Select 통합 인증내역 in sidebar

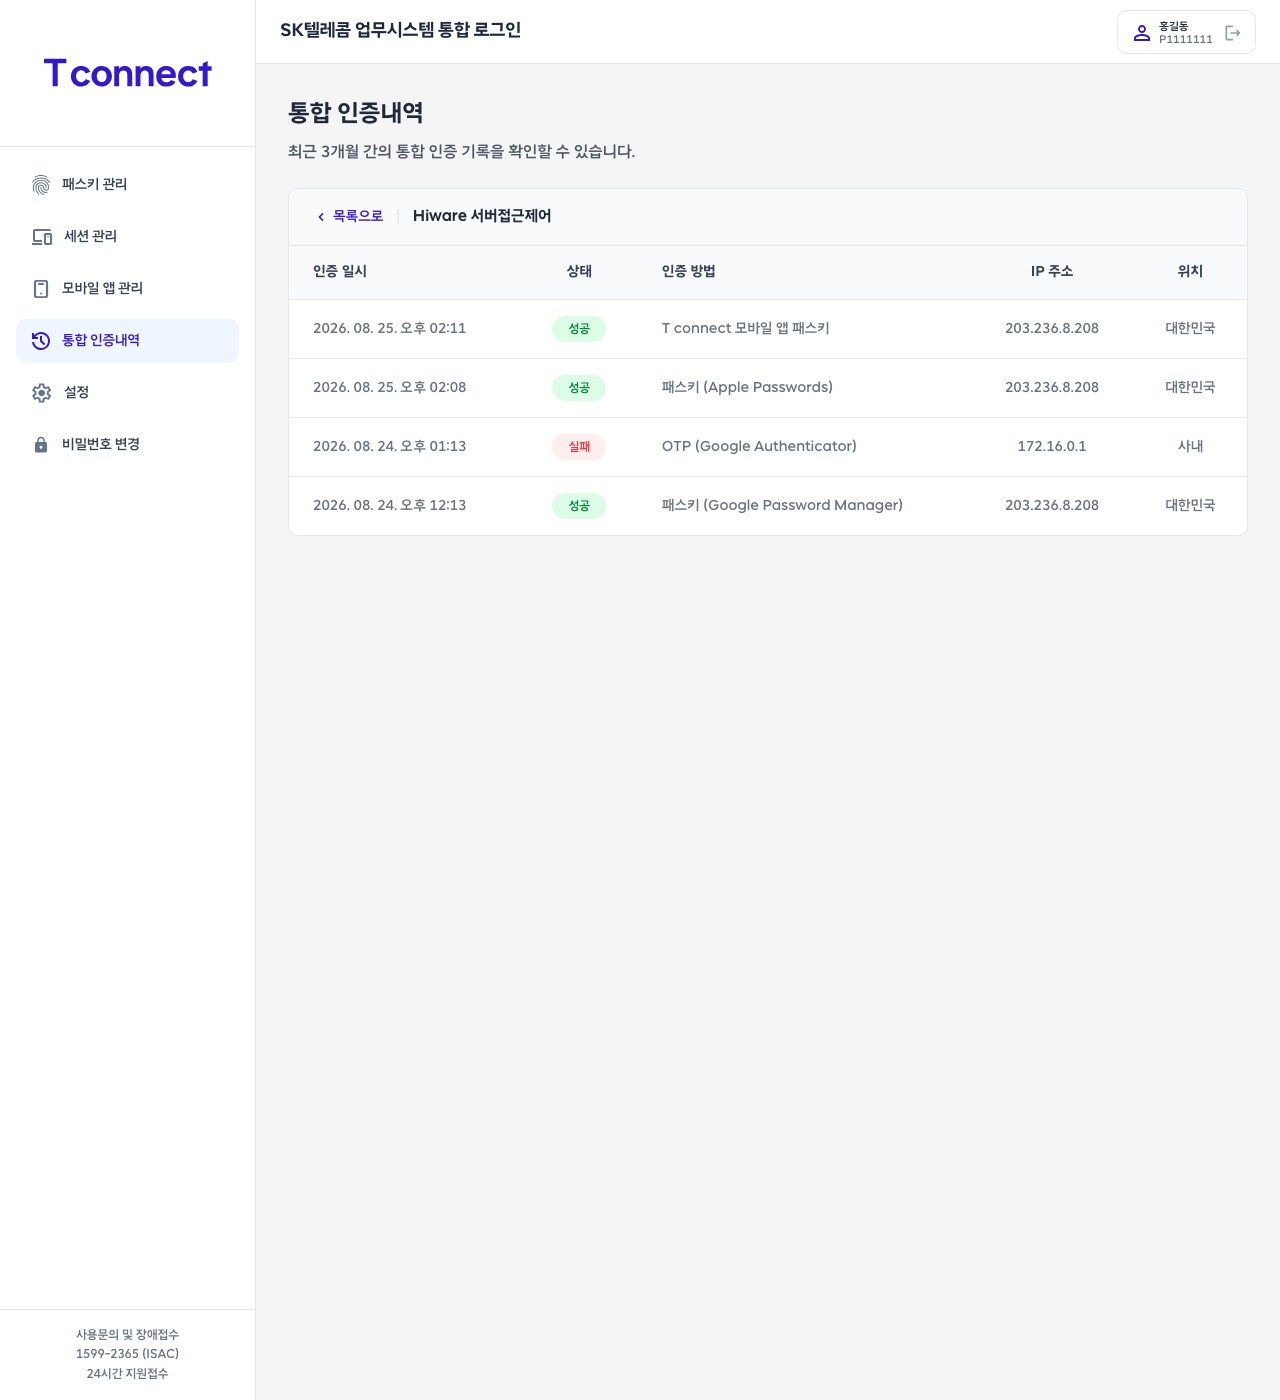pos(127,341)
